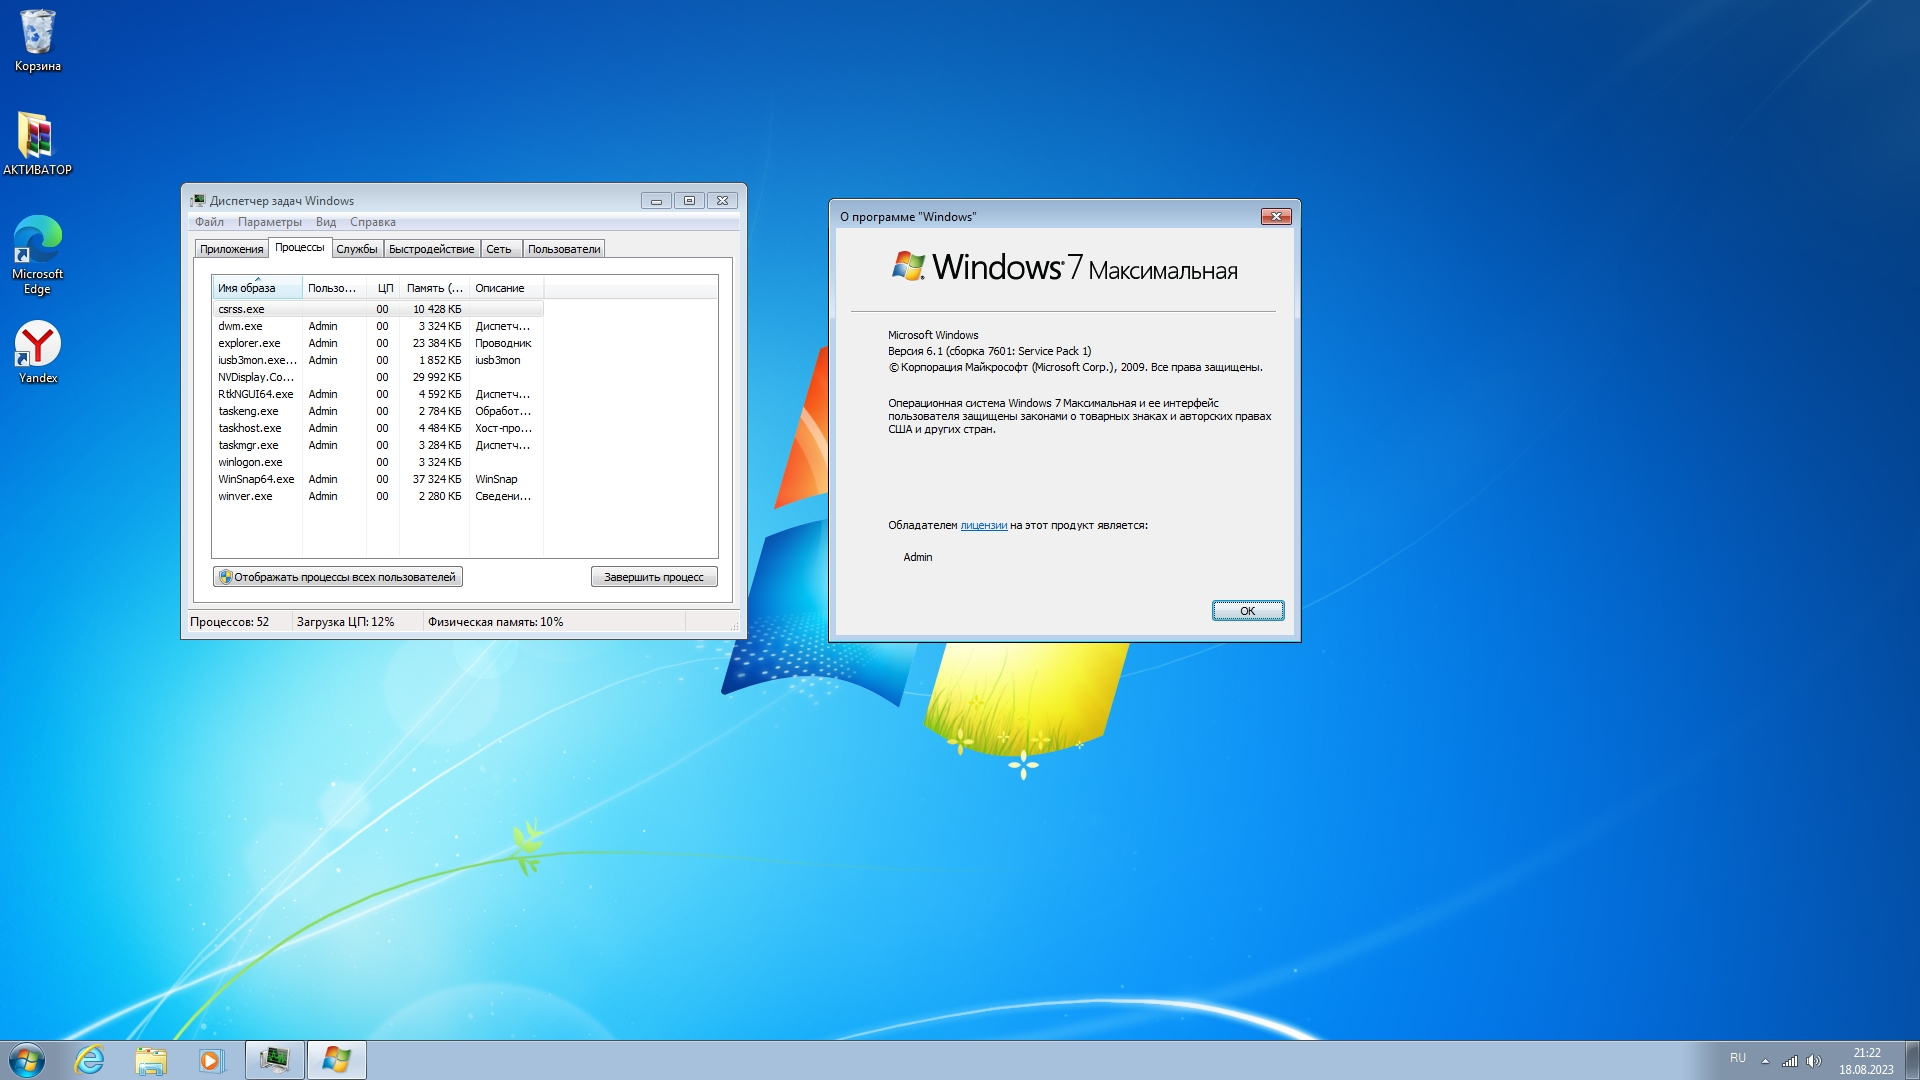The width and height of the screenshot is (1920, 1080).
Task: Open the Параметры menu
Action: click(269, 222)
